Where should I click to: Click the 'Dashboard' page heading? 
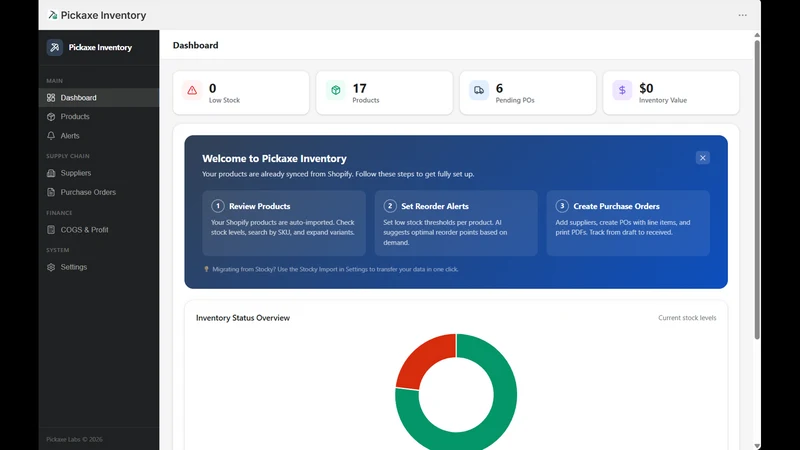pos(195,45)
